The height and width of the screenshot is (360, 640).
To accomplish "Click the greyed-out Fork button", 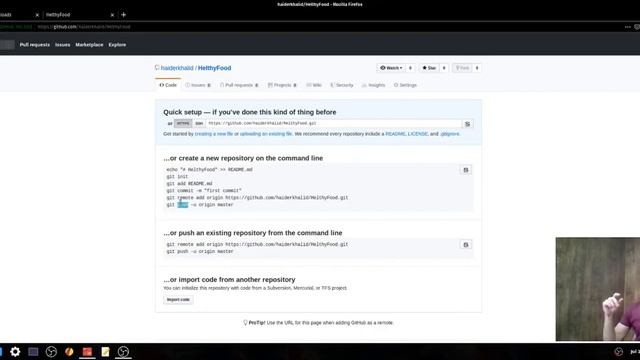I will point(462,68).
